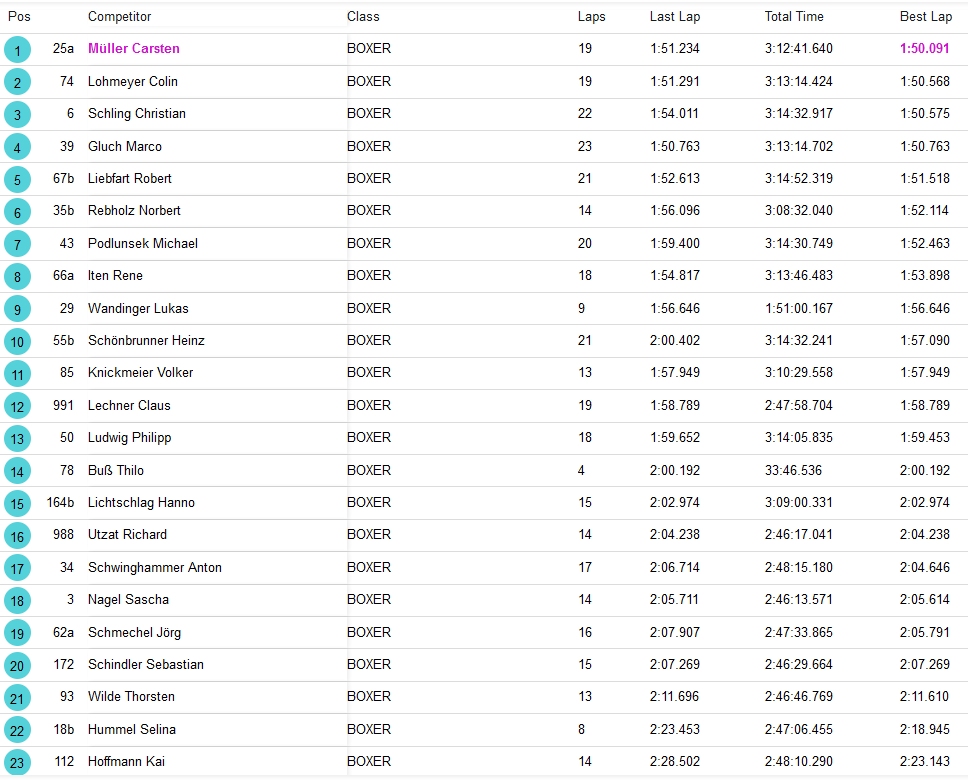
Task: Click position 14 circle badge
Action: click(x=17, y=471)
